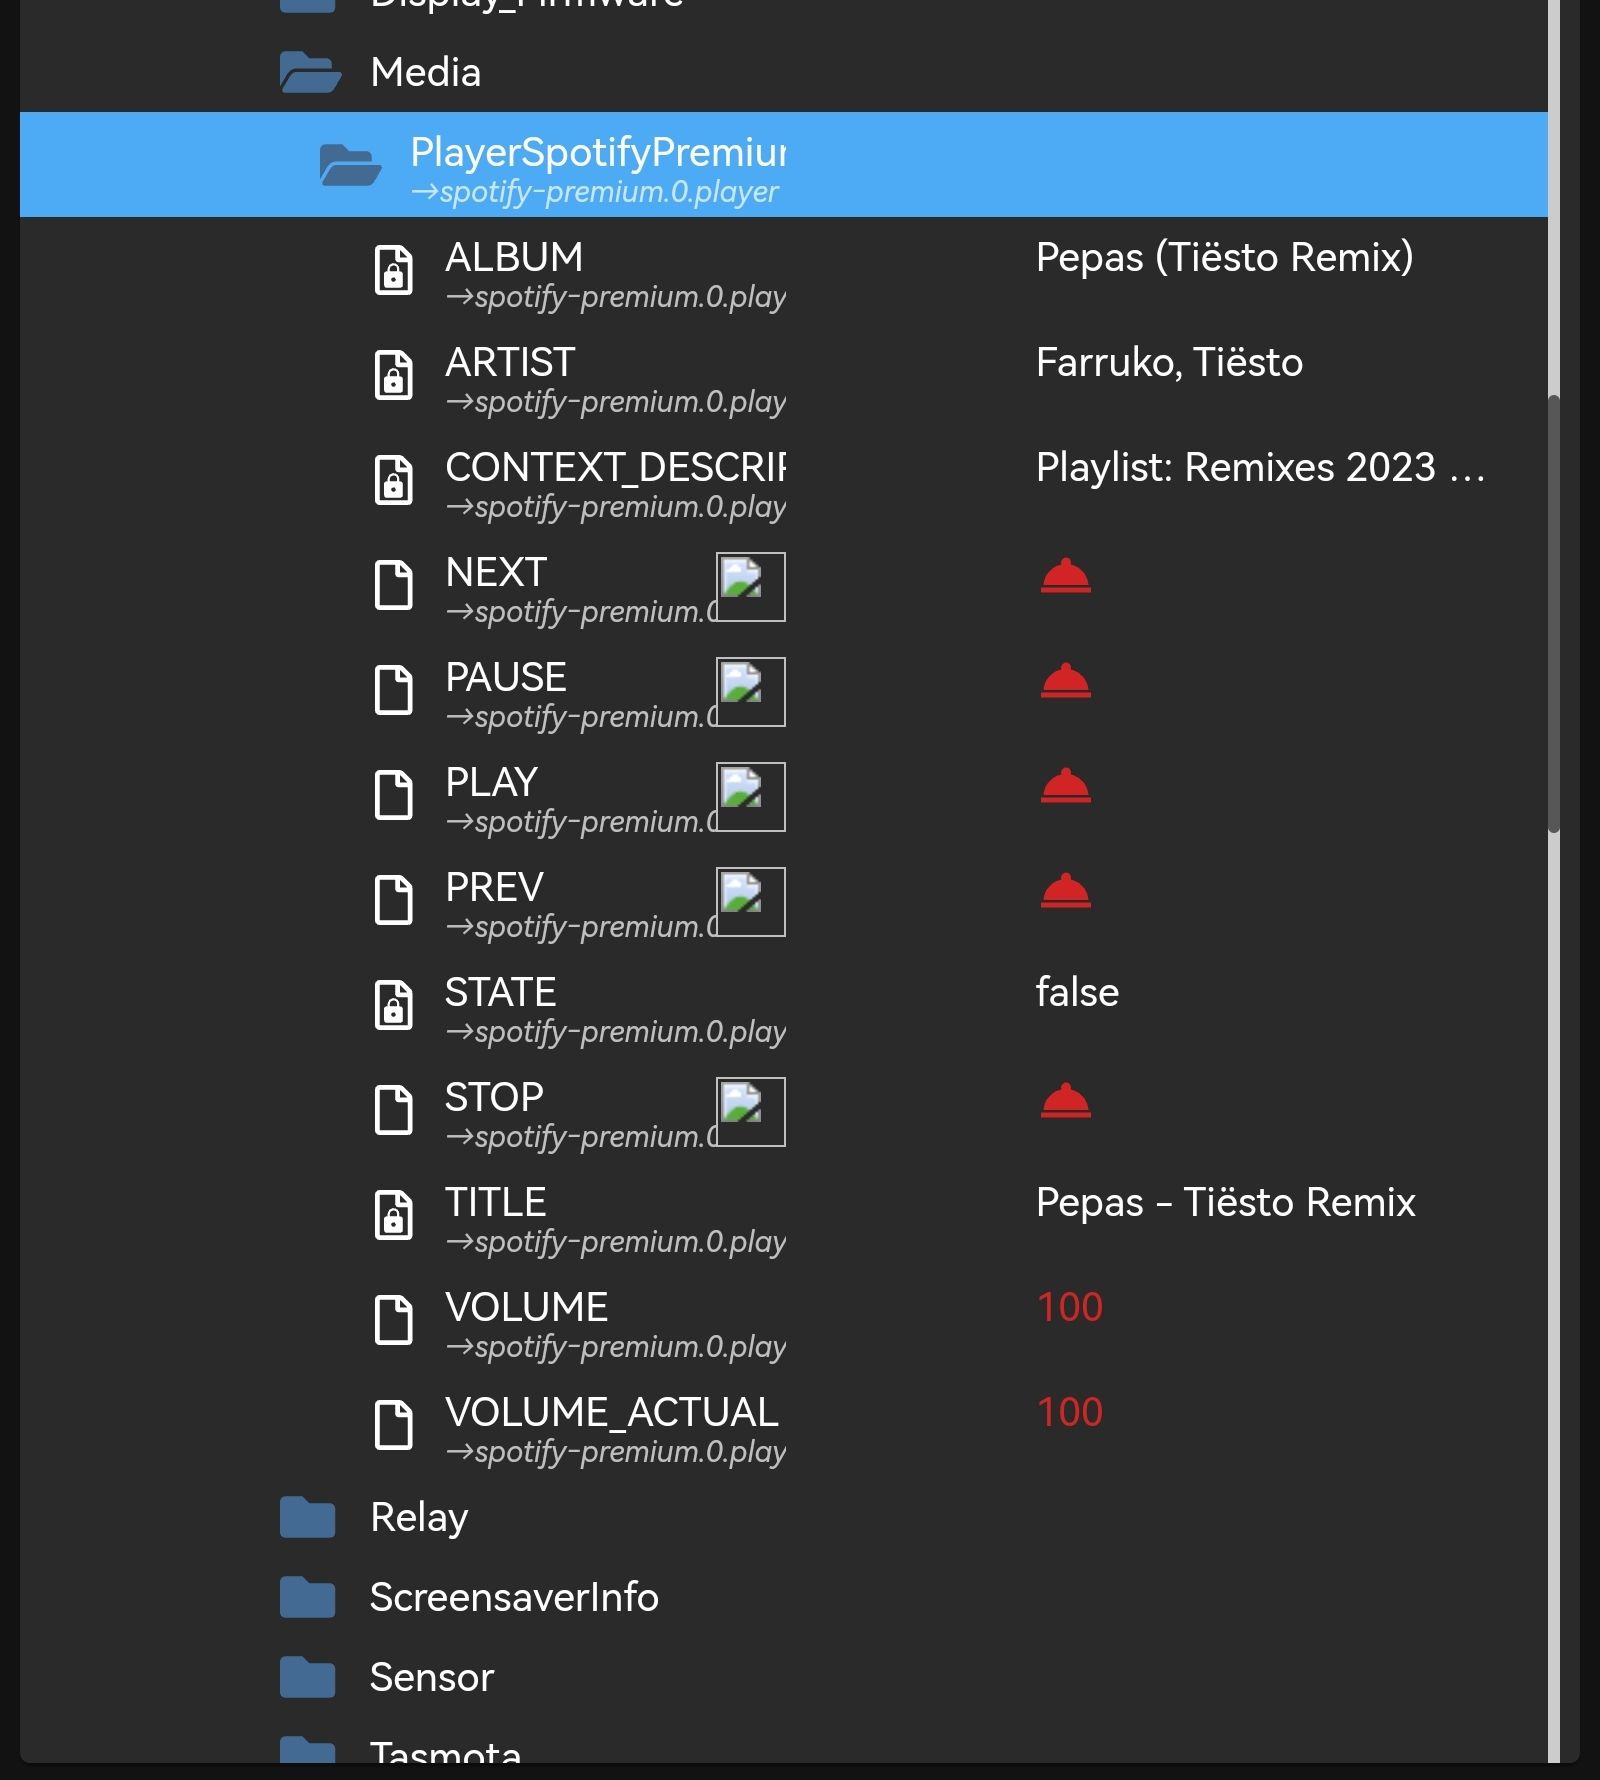Select the VOLUME state name
The image size is (1600, 1780).
pos(526,1307)
